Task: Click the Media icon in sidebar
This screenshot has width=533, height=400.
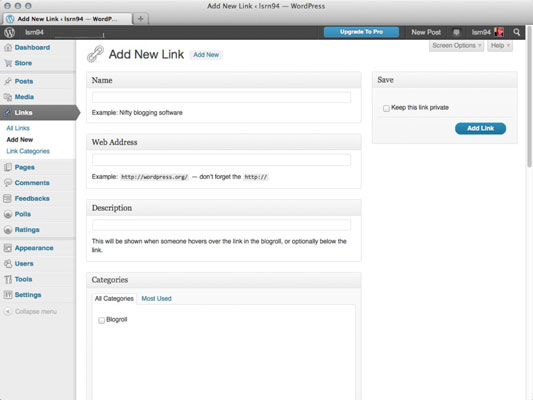Action: pos(8,97)
